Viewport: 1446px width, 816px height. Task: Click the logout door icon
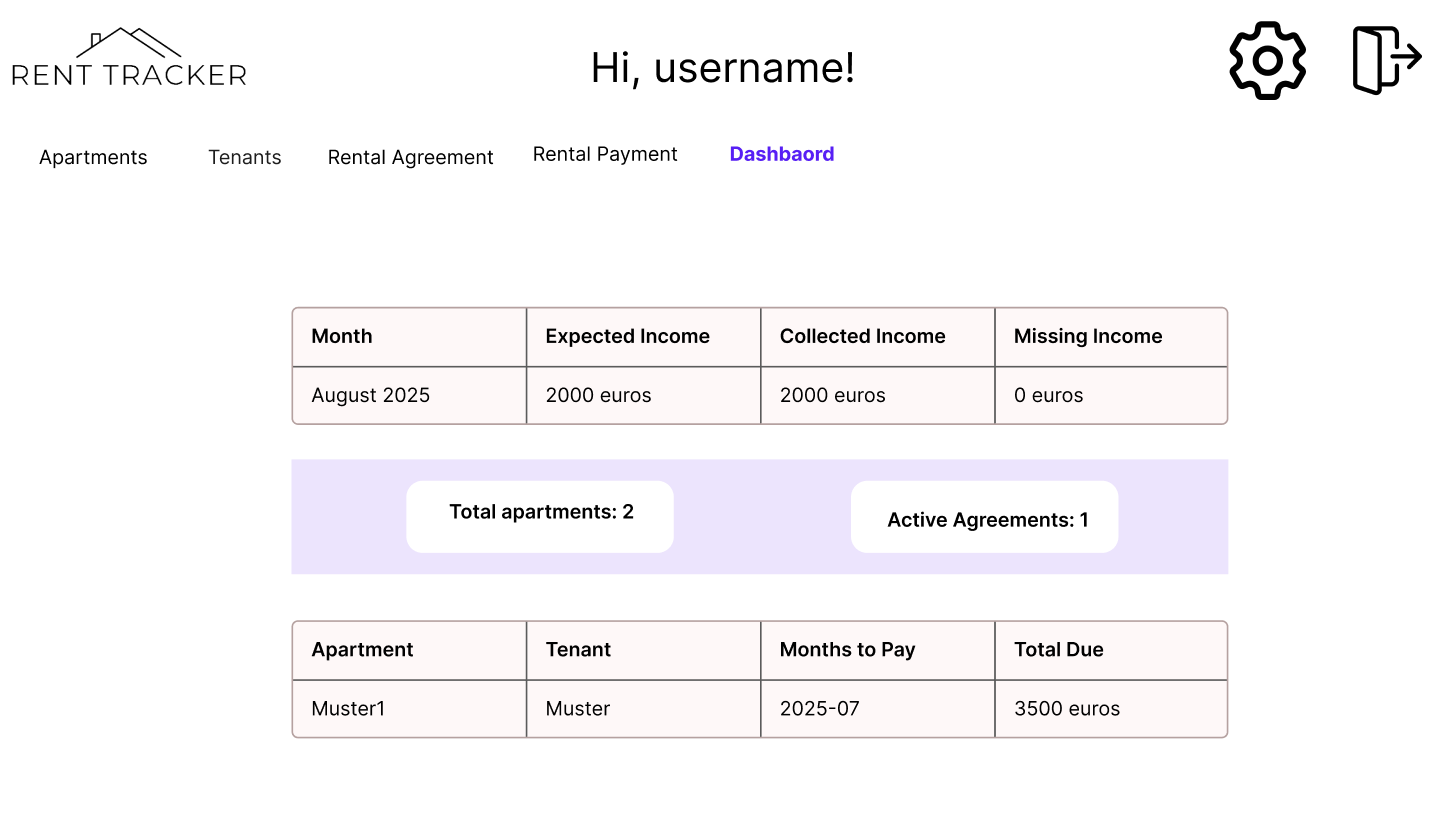pos(1386,61)
